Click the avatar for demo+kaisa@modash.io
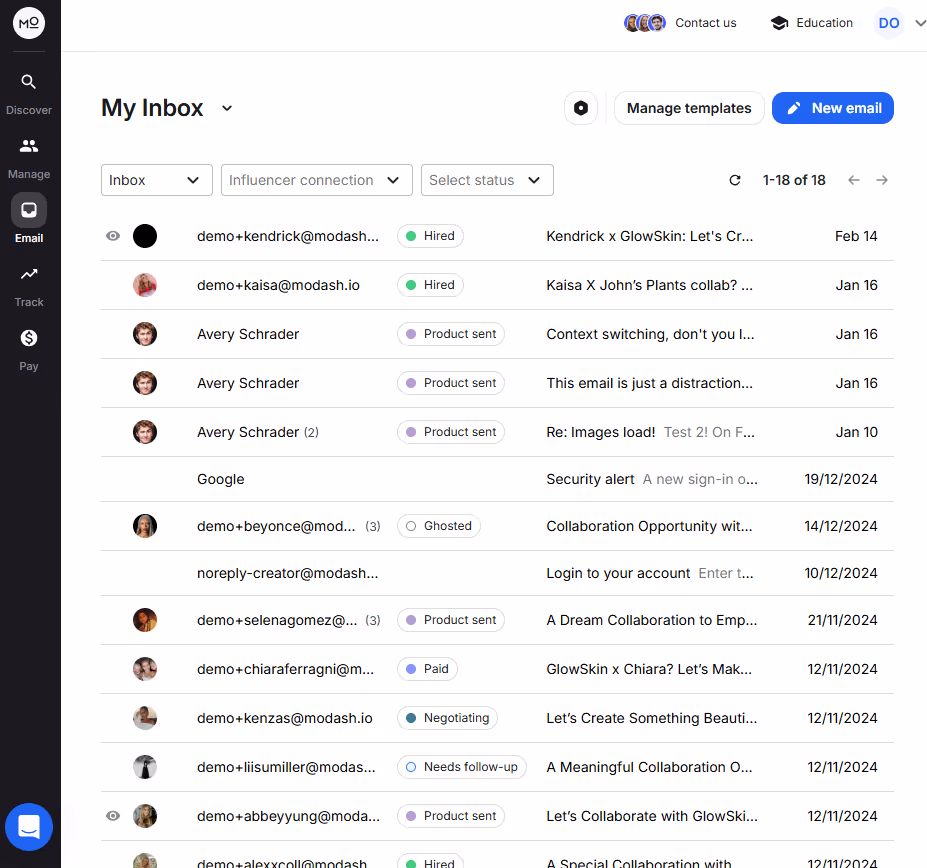 coord(145,285)
